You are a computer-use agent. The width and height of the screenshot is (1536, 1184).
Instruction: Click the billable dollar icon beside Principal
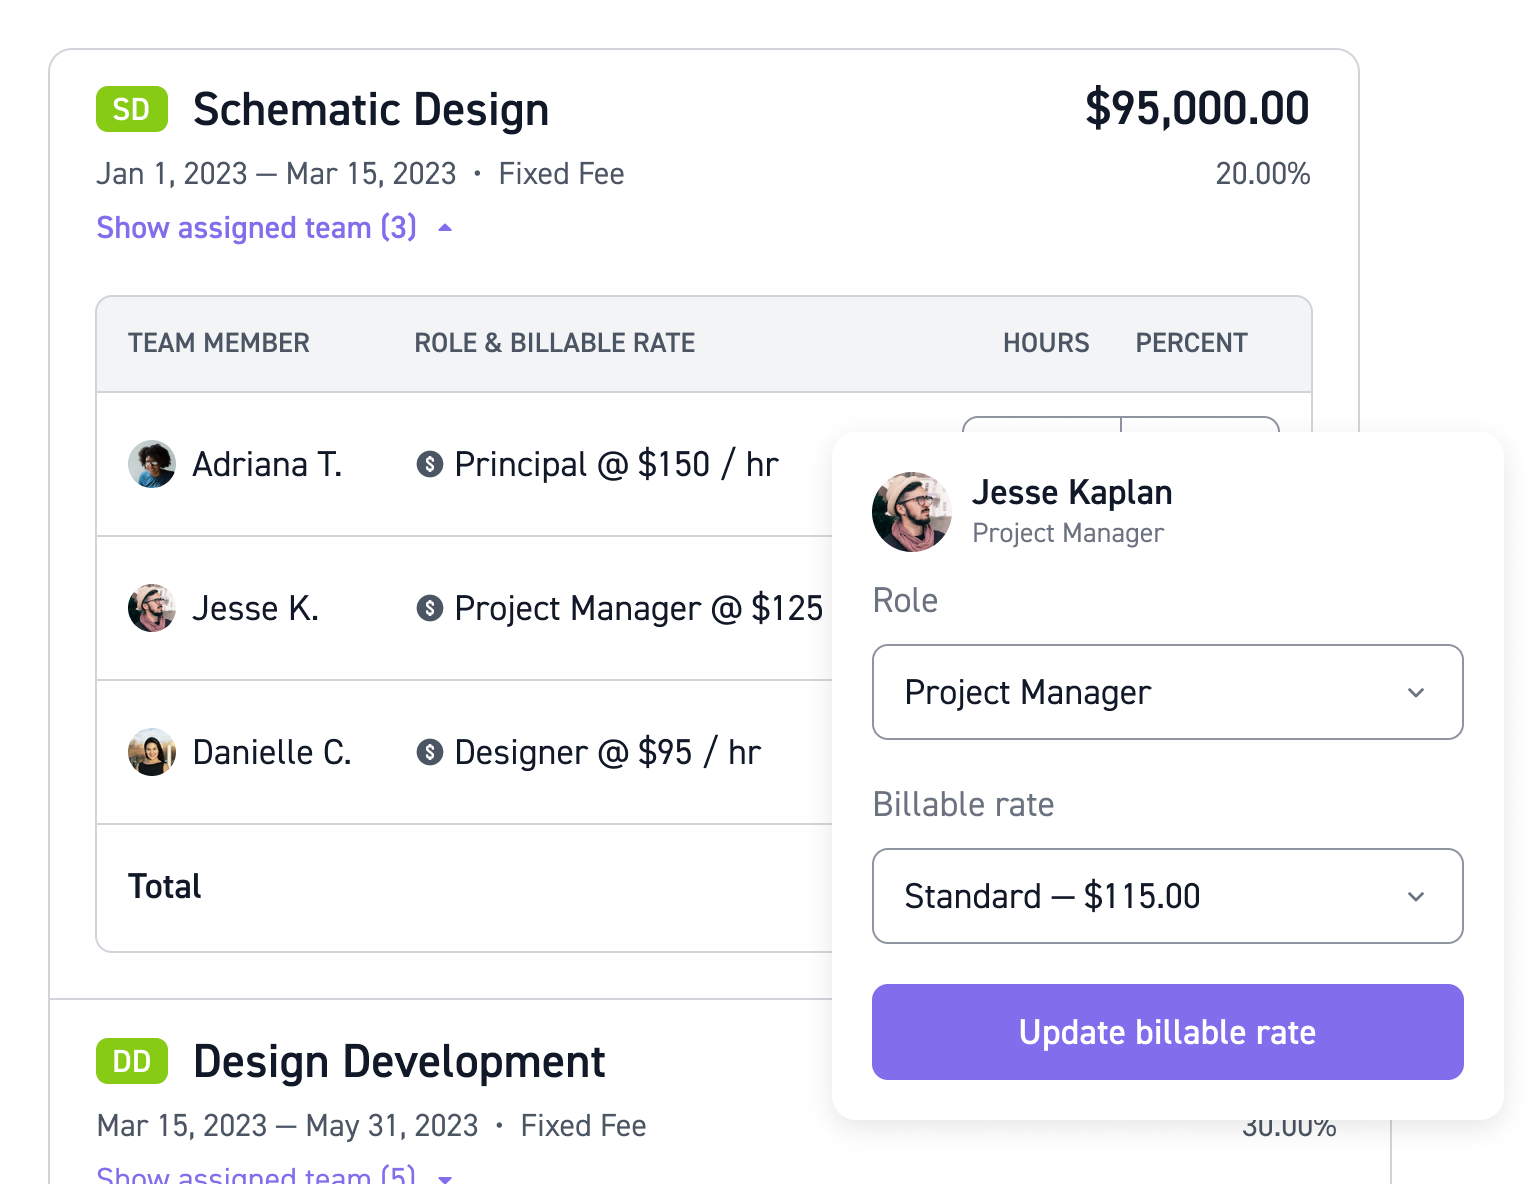click(430, 464)
